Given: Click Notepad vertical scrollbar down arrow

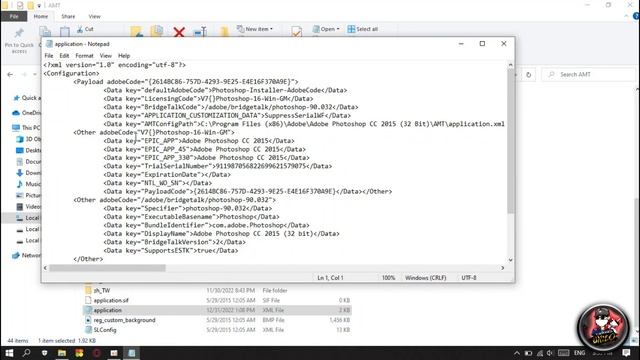Looking at the screenshot, I should pos(510,260).
